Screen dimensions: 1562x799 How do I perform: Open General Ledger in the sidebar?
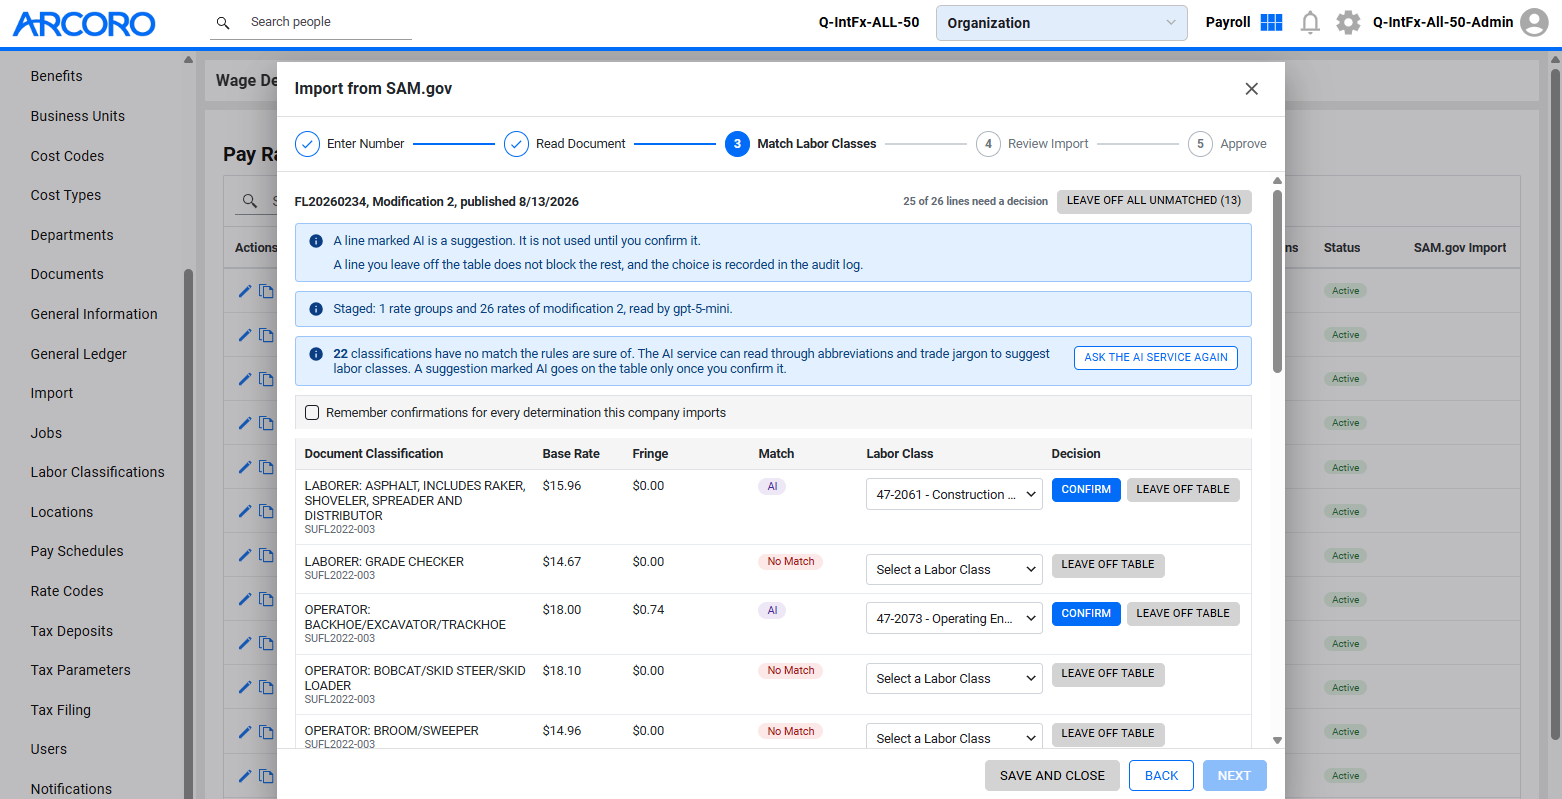coord(79,354)
